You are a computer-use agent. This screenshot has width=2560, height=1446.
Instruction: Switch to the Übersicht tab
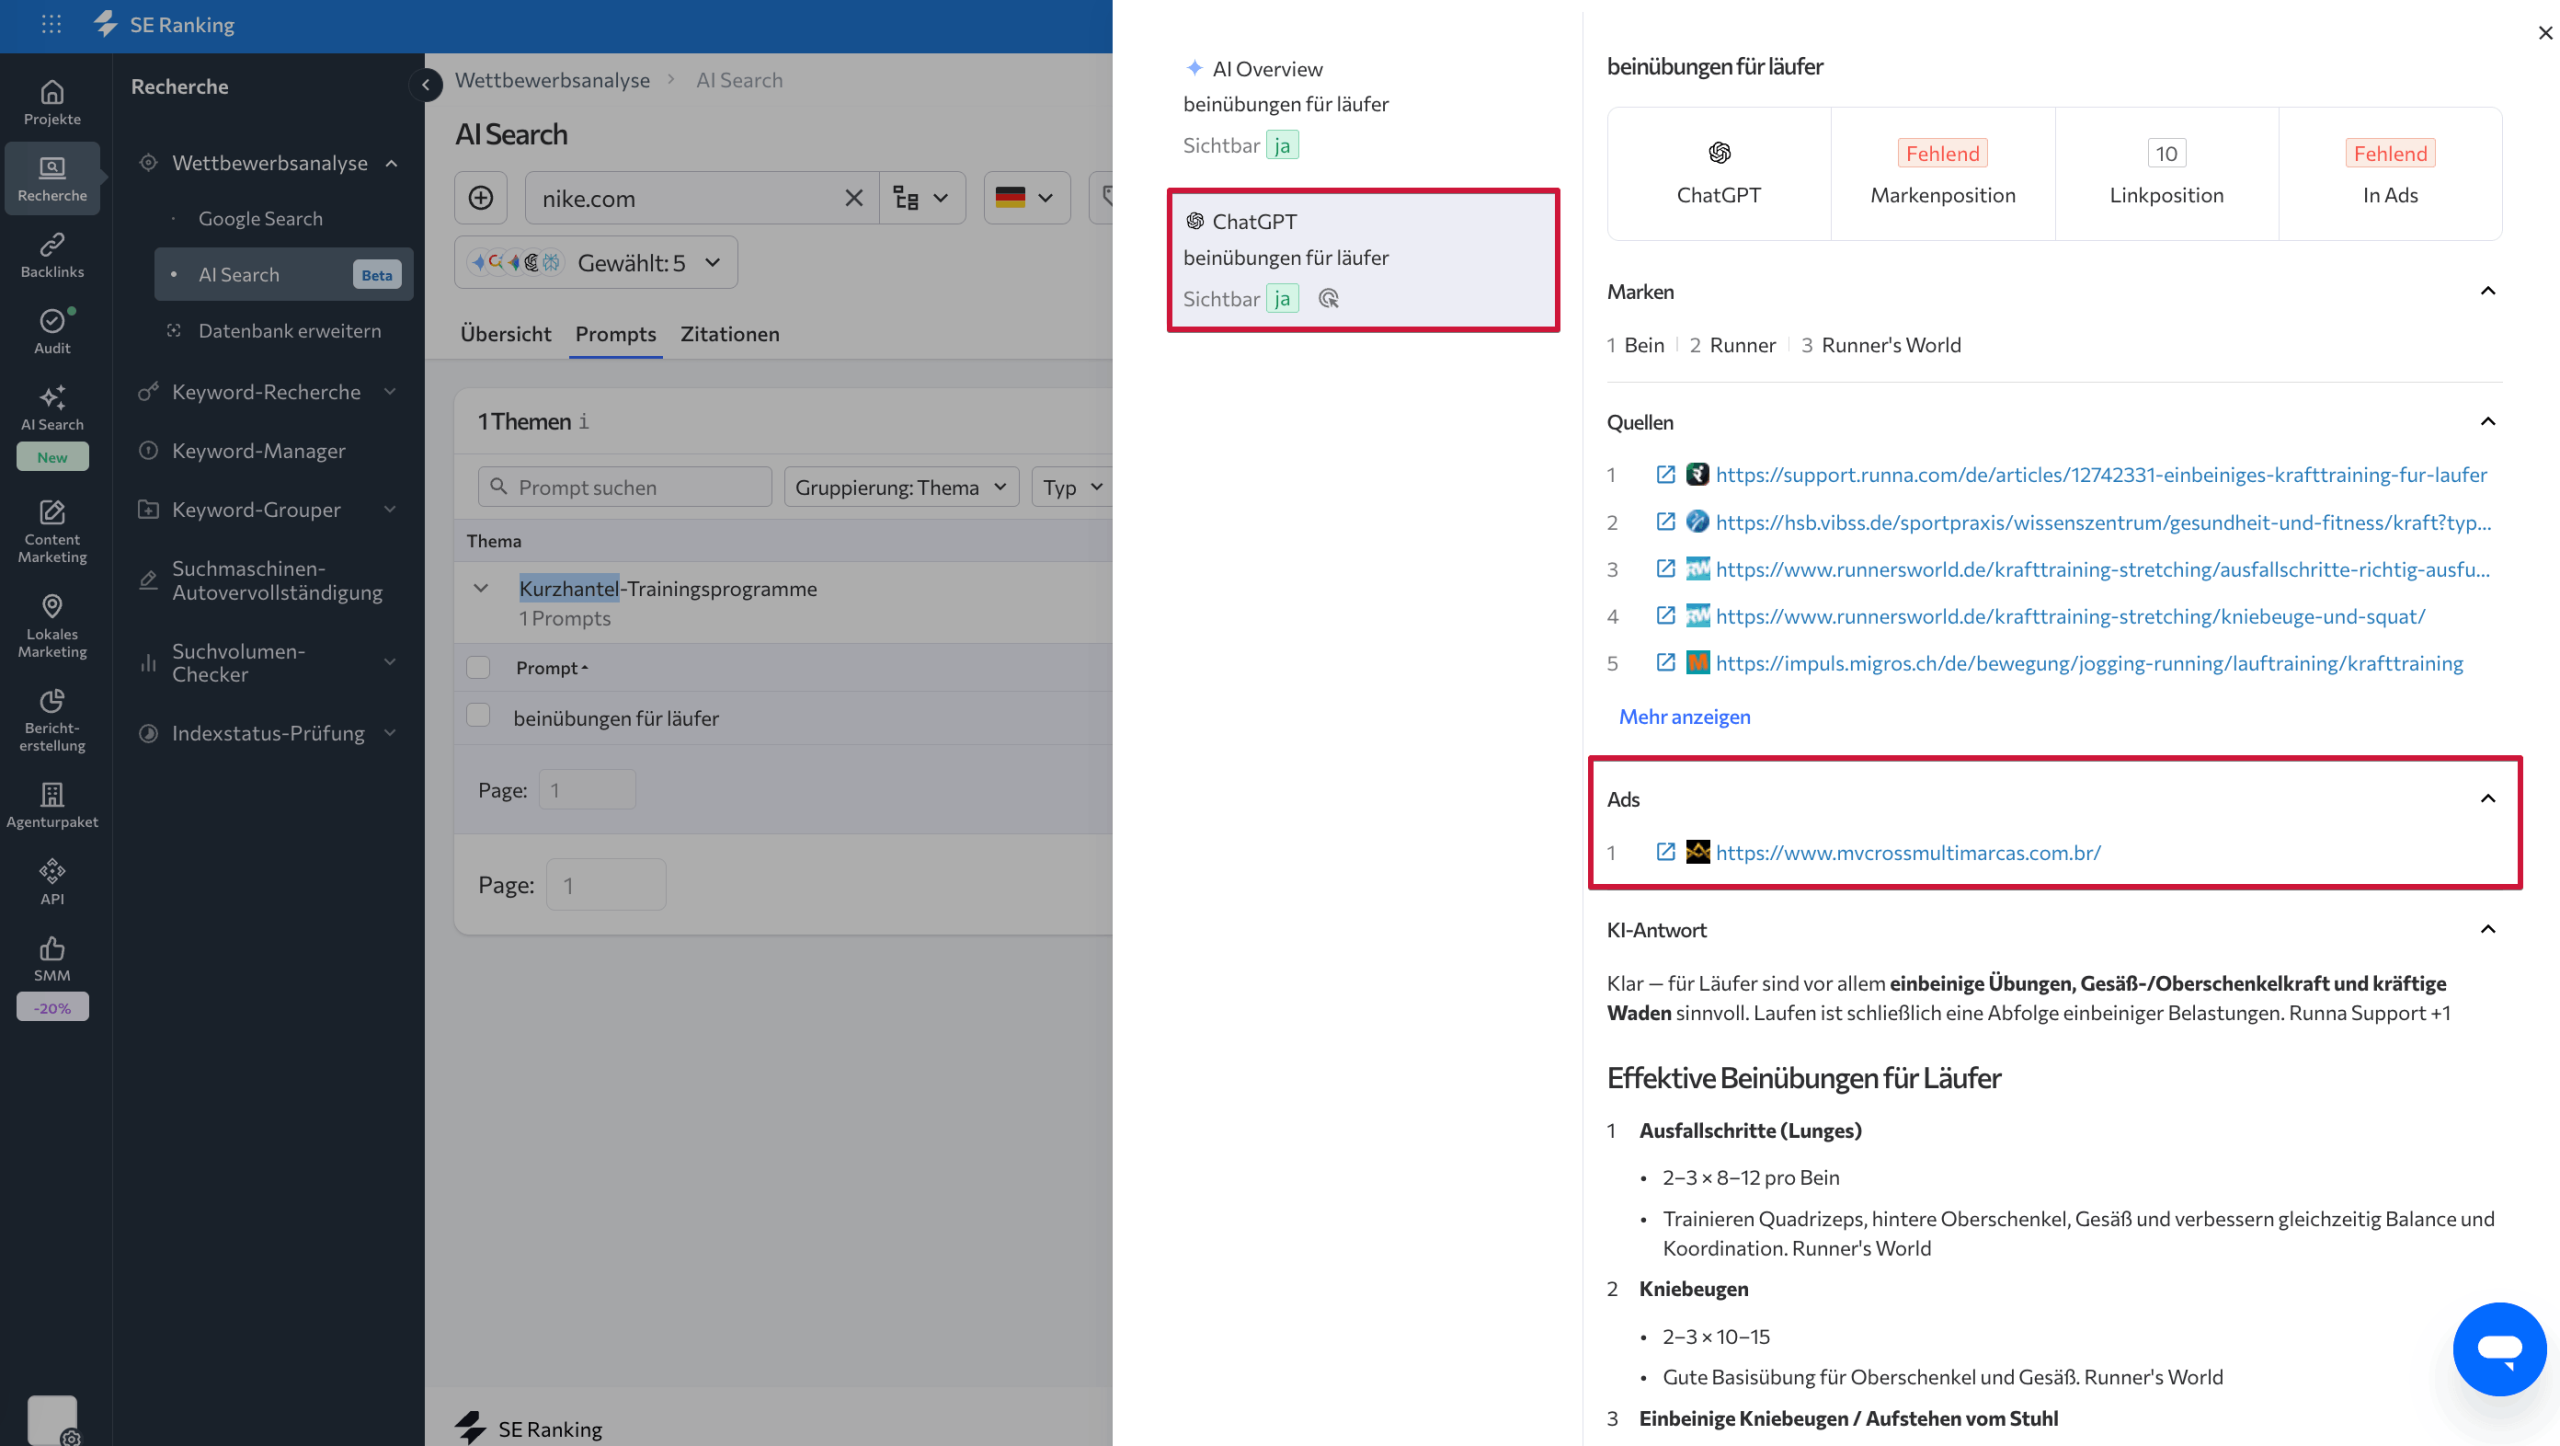(506, 334)
